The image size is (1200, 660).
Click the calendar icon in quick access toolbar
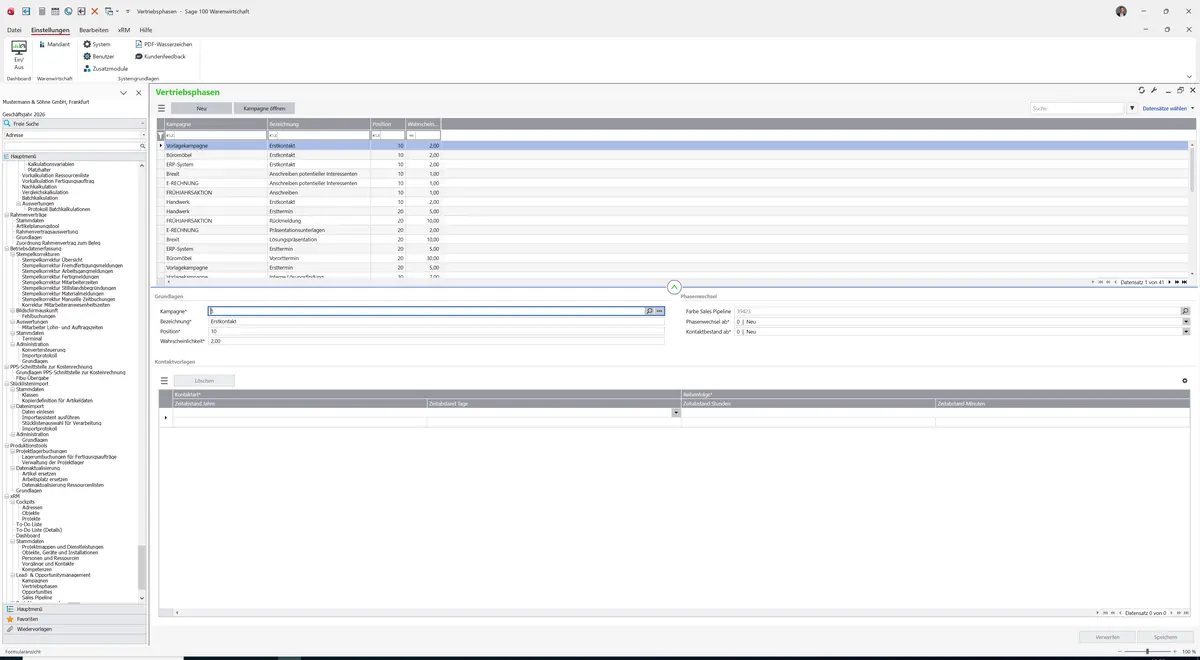click(55, 11)
